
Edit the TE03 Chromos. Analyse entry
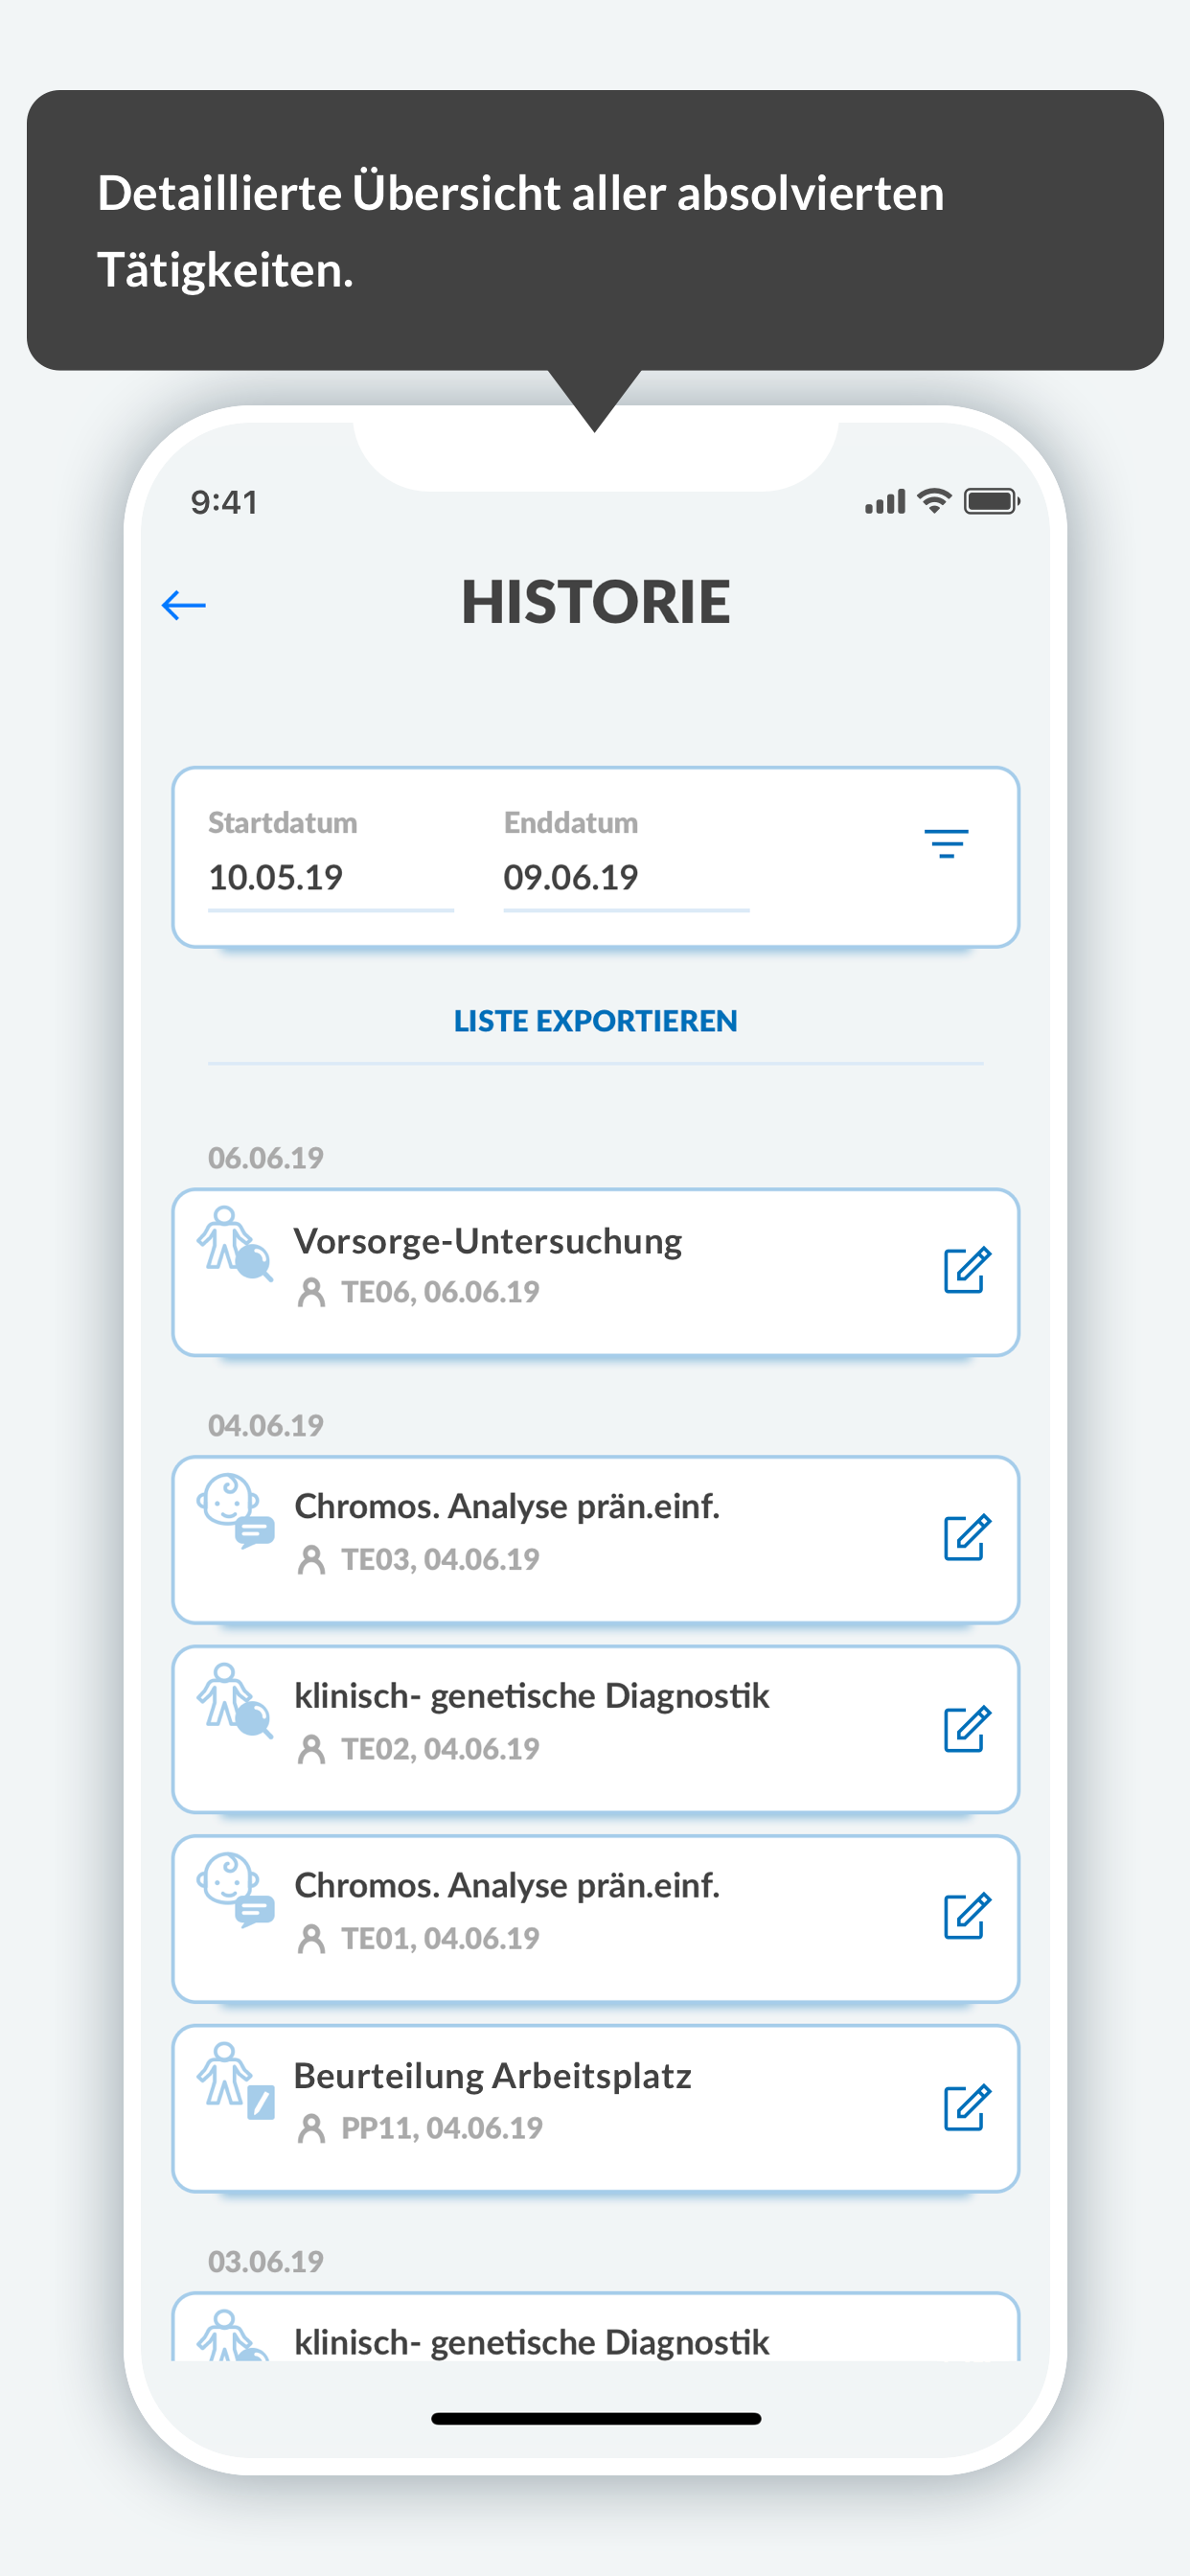pyautogui.click(x=967, y=1537)
